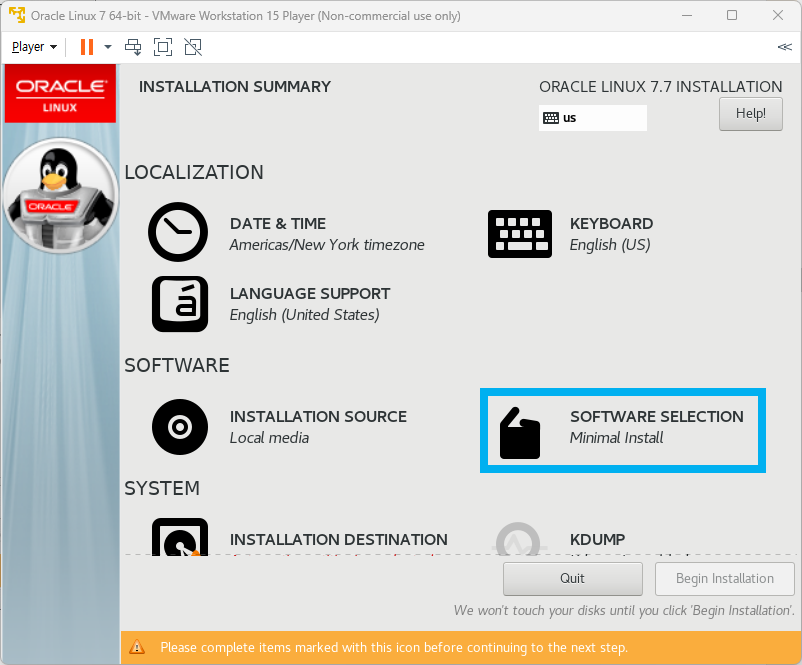Open Date & Time clock icon
802x665 pixels.
point(178,232)
